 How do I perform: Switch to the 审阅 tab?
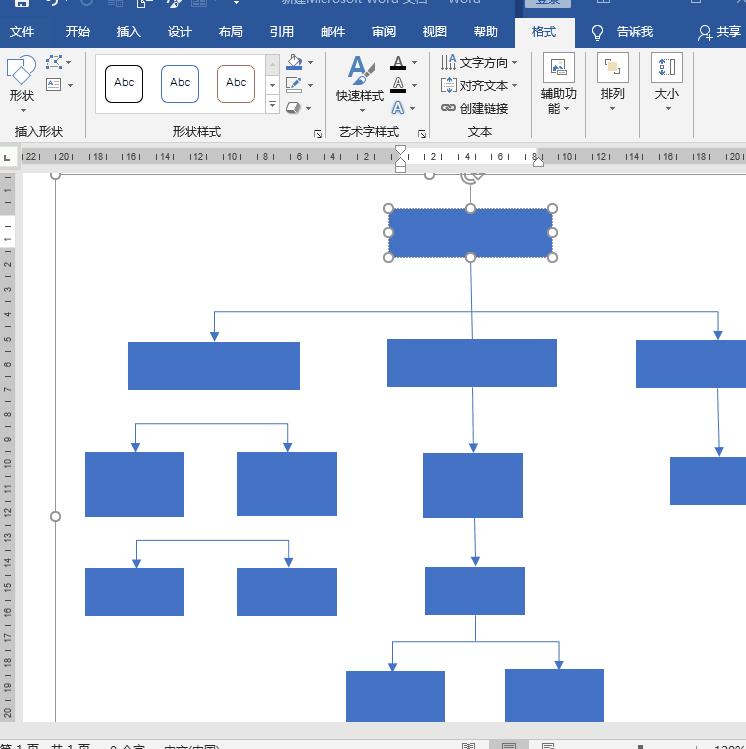coord(384,32)
